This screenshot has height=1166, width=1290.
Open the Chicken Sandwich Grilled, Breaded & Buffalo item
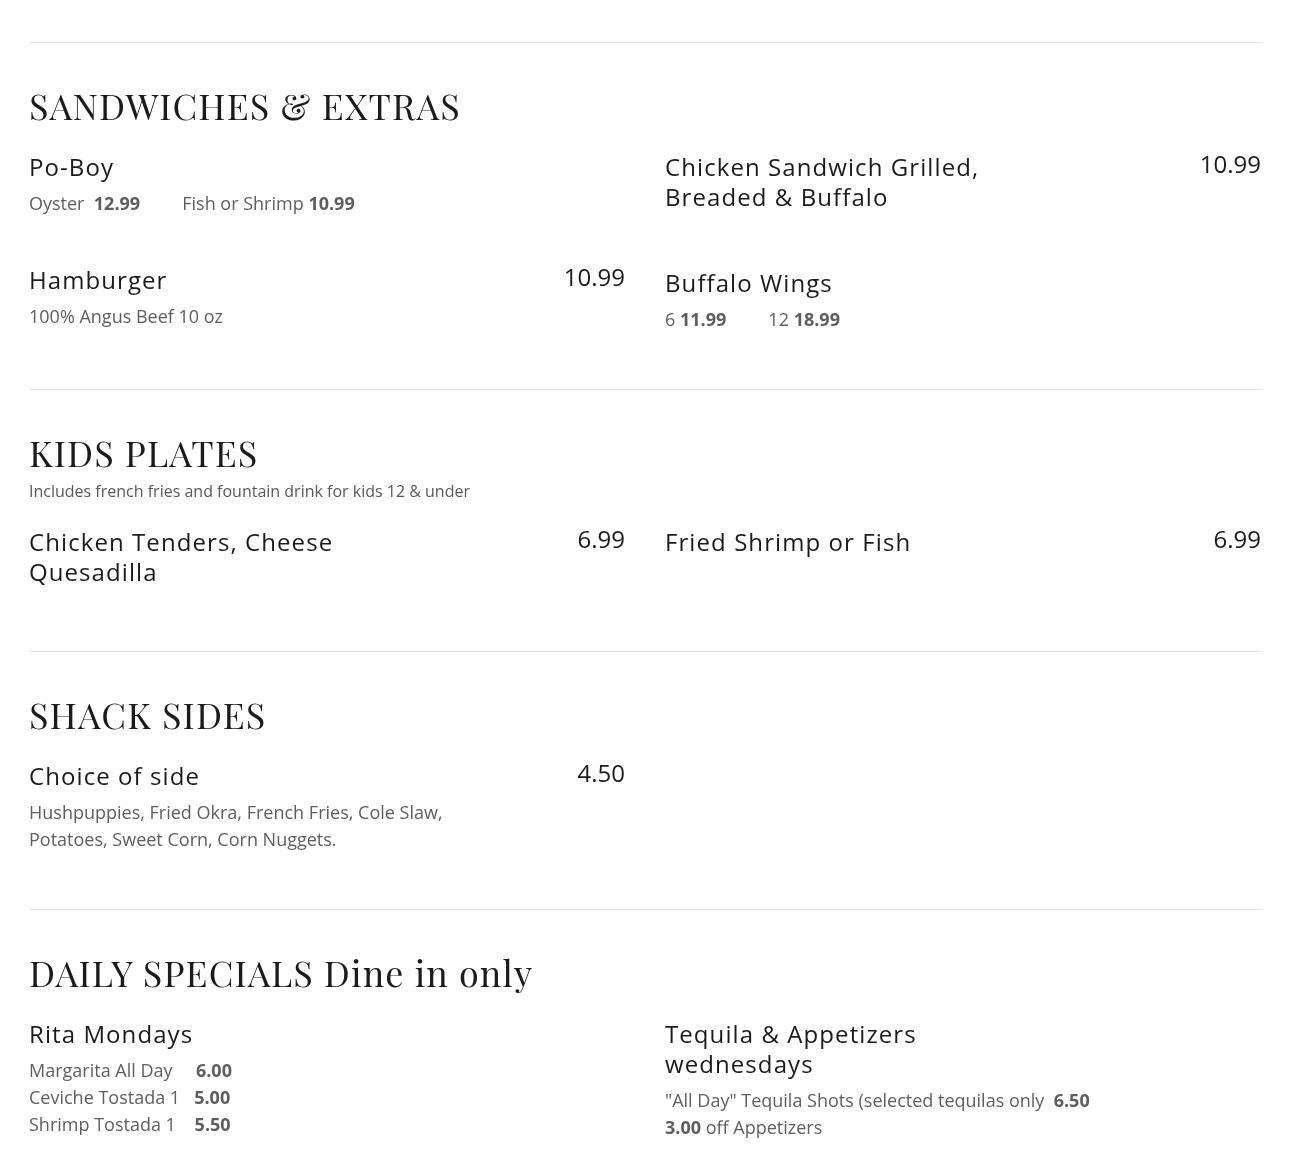821,182
